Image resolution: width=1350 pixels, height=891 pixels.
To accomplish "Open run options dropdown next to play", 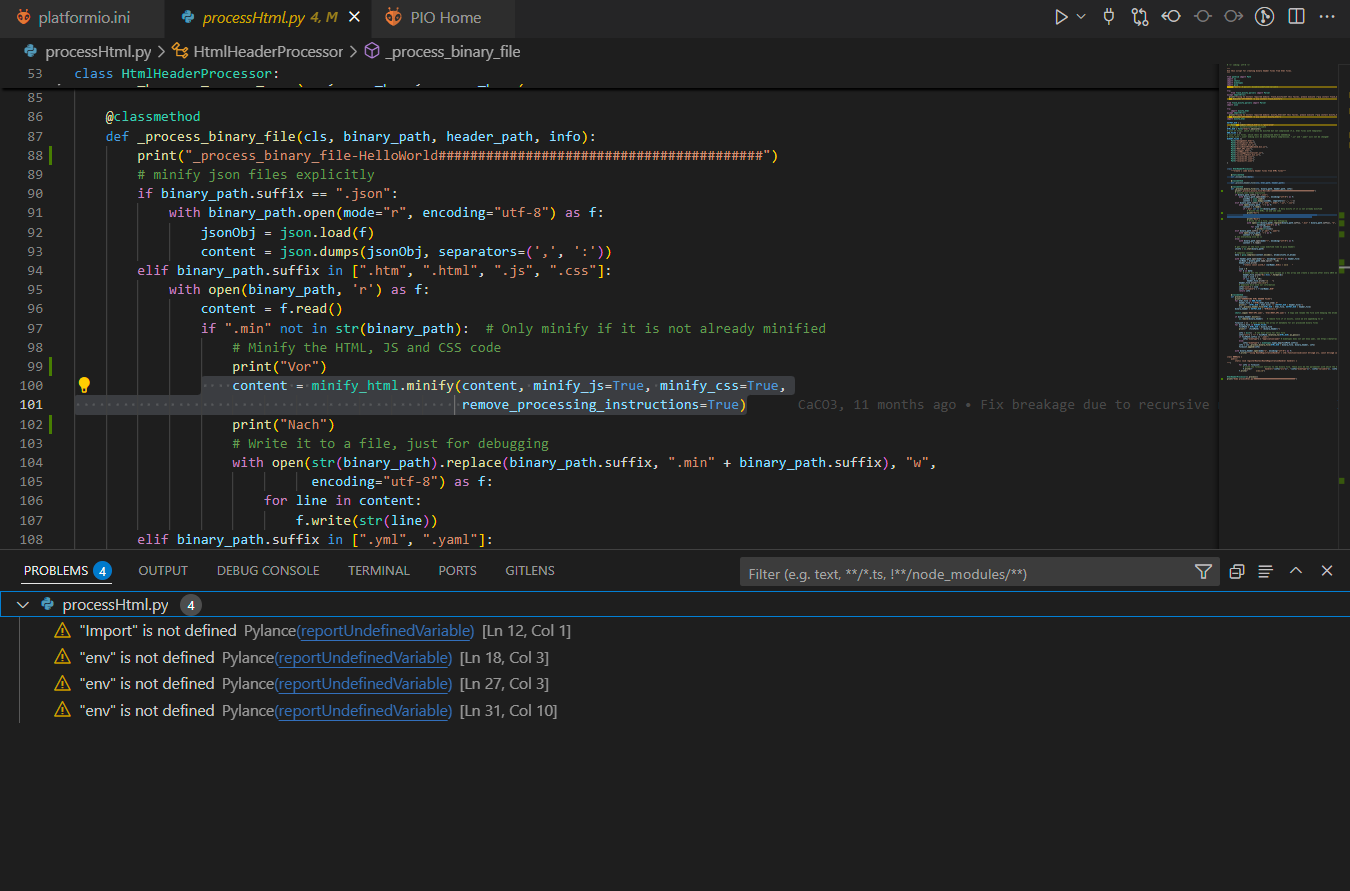I will (1081, 17).
